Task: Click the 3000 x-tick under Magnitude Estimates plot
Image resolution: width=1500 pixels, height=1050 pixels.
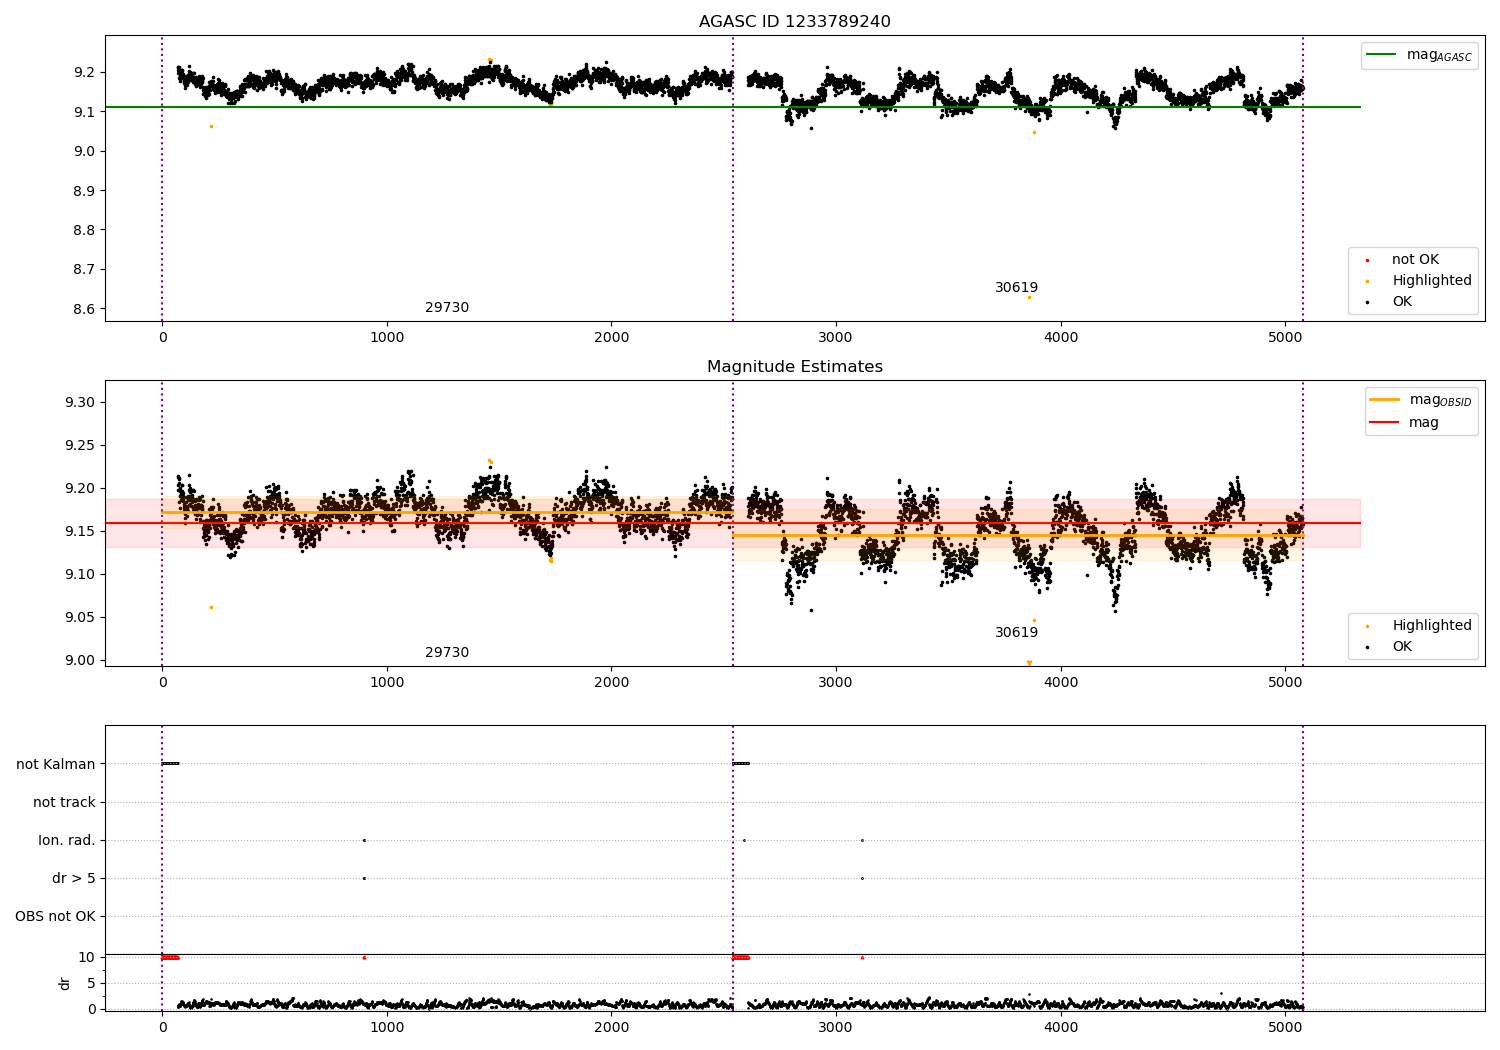Action: tap(836, 682)
